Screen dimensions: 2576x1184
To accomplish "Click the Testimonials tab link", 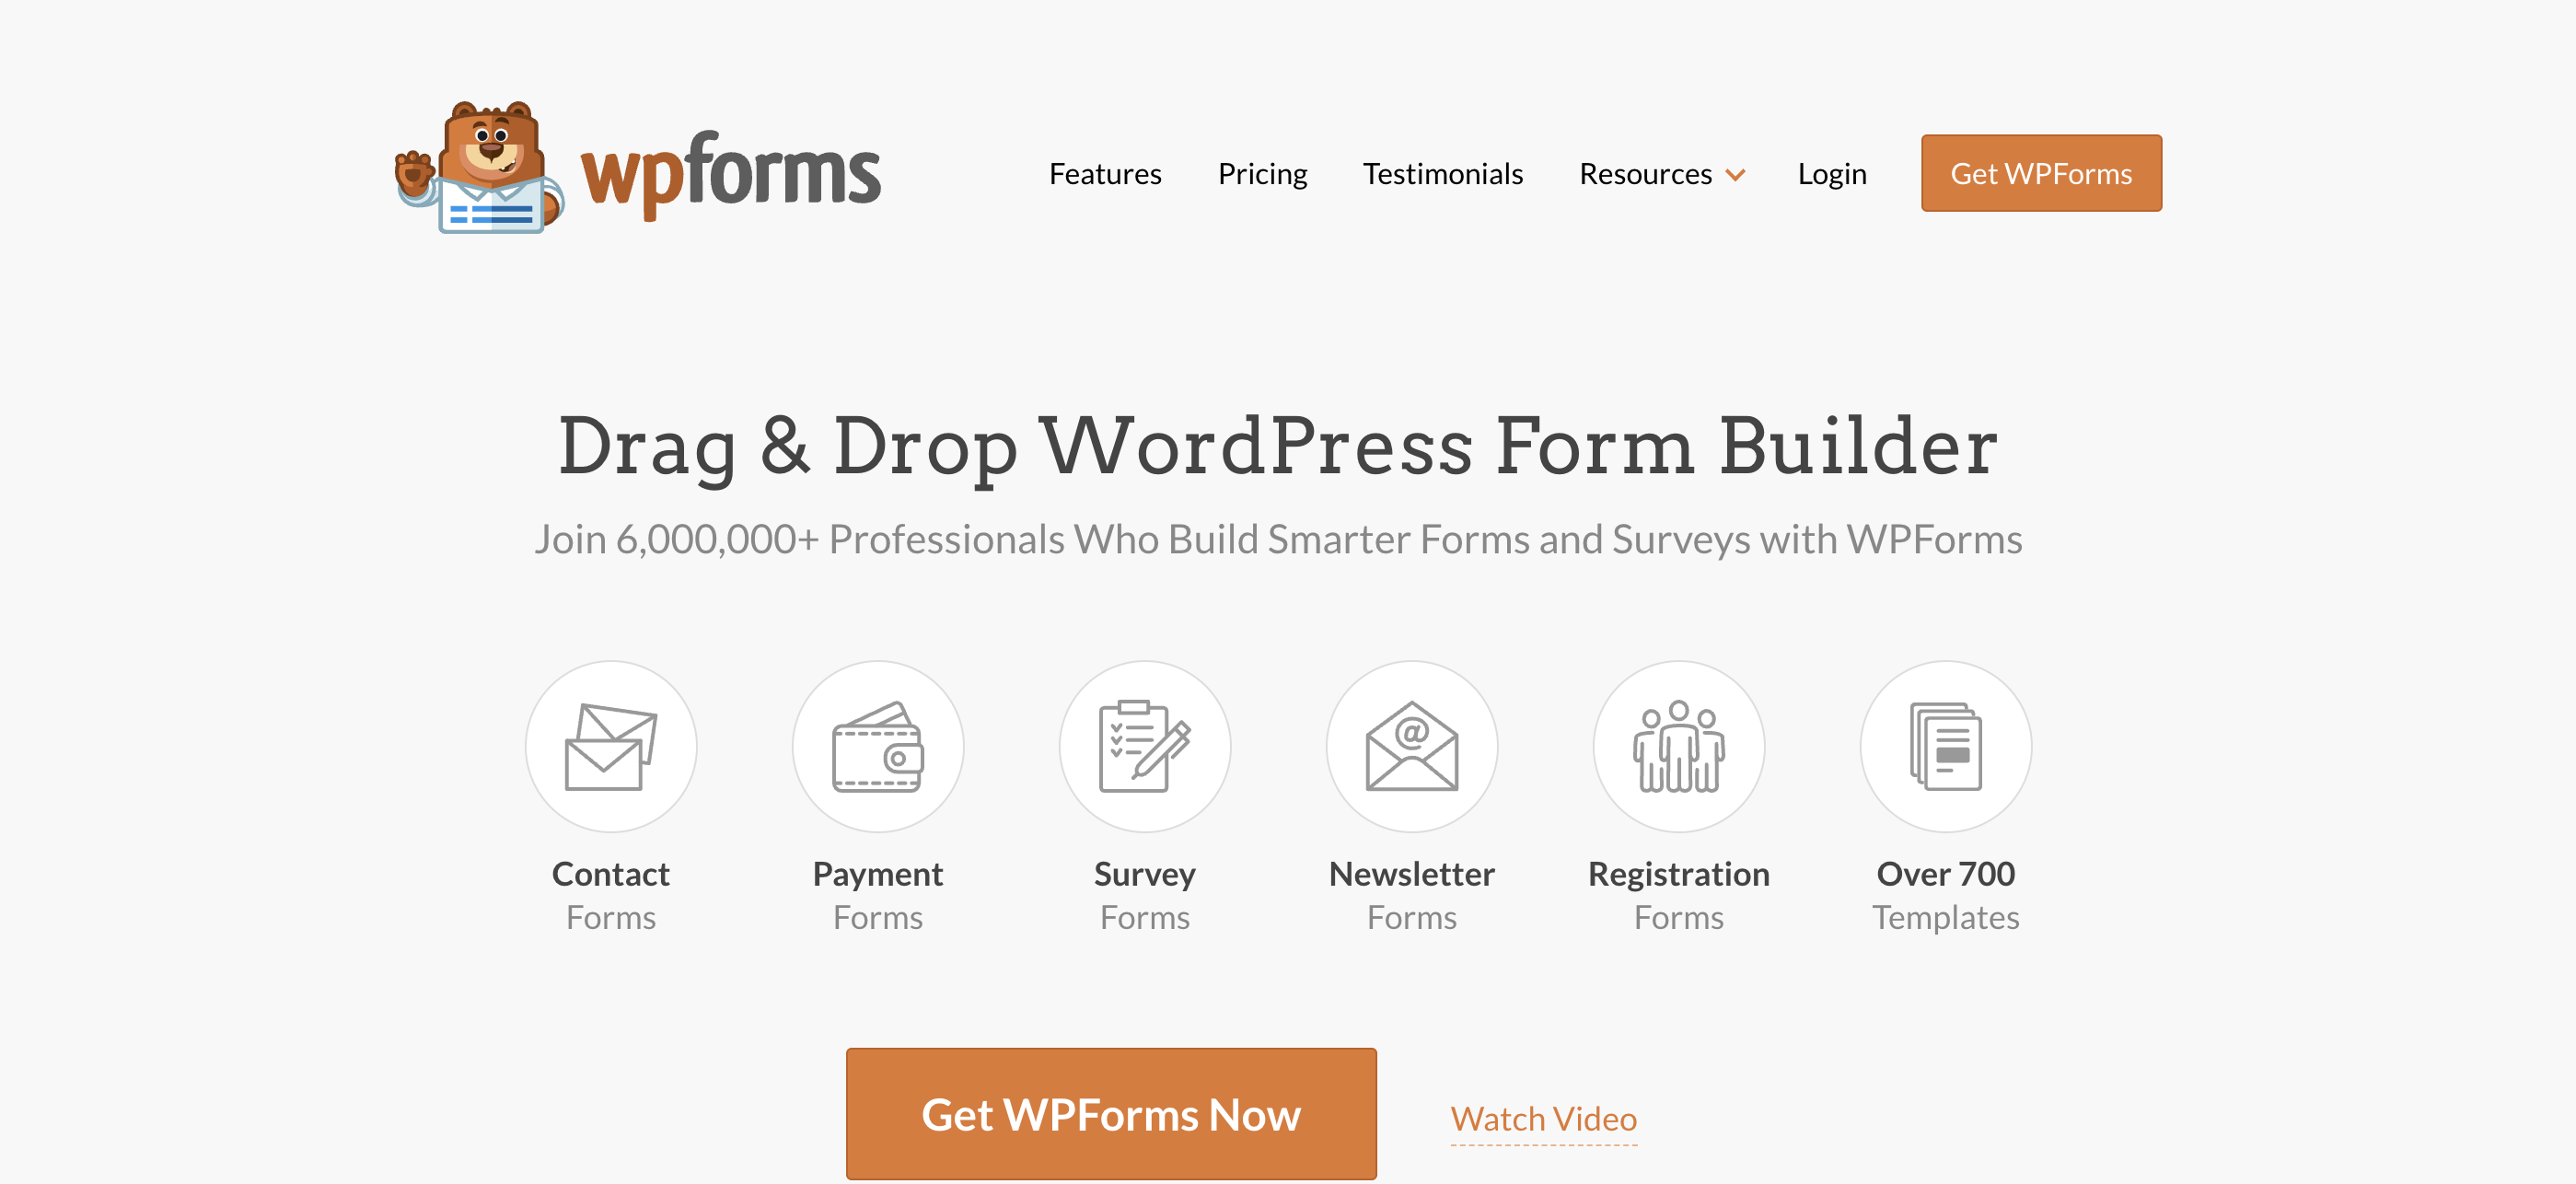I will click(1443, 170).
